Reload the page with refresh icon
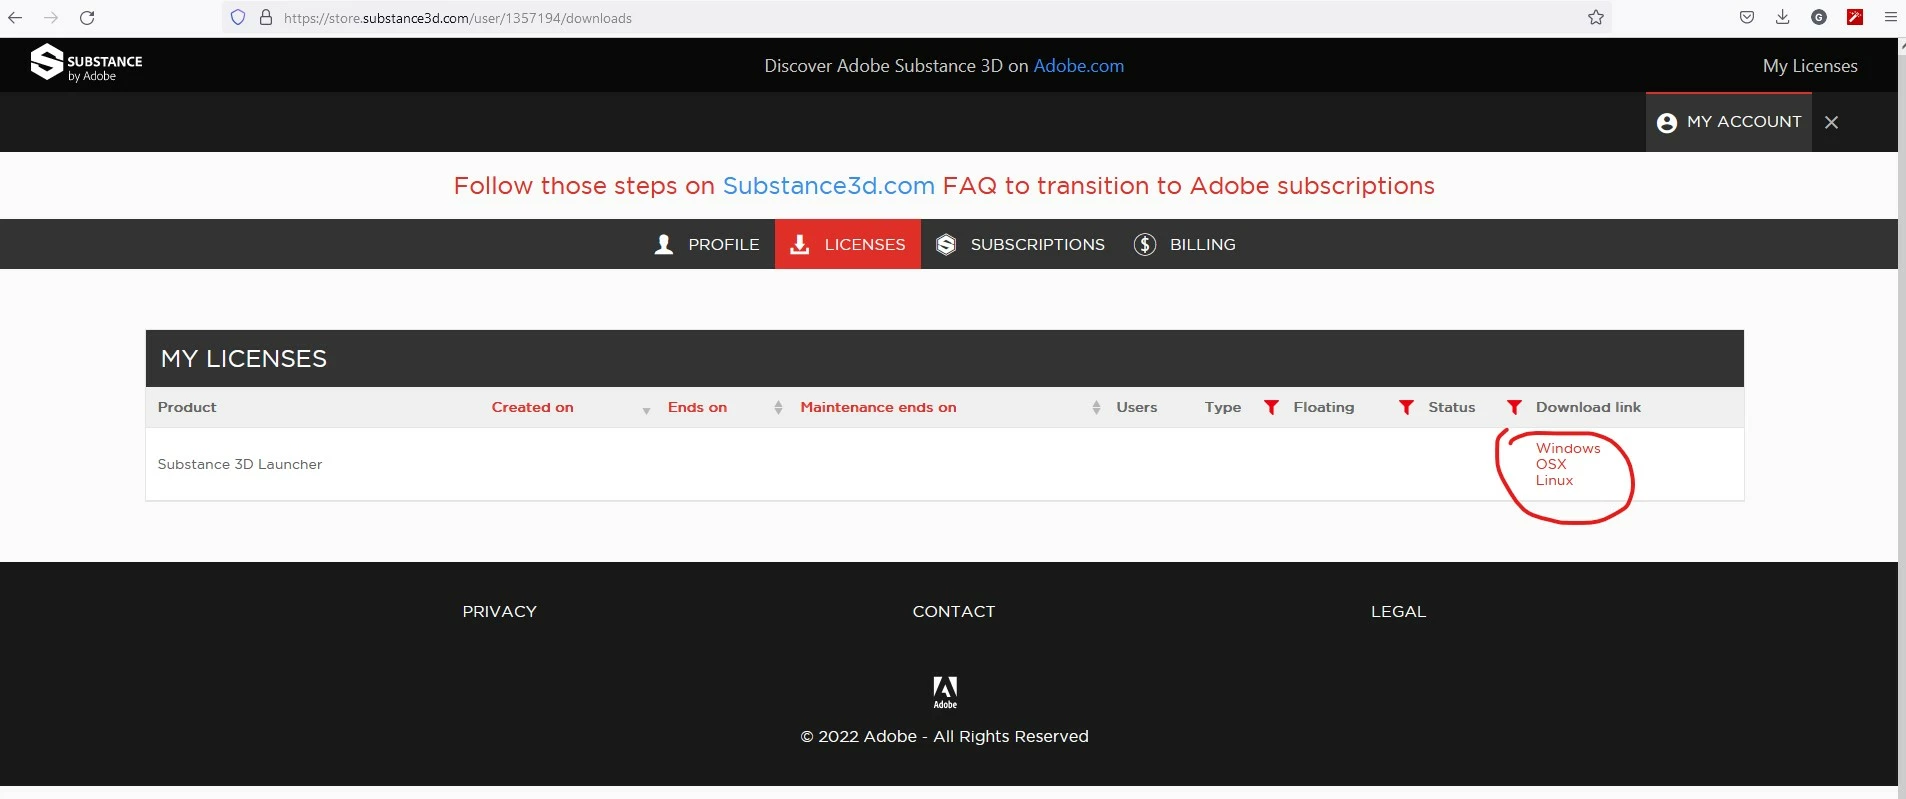This screenshot has width=1906, height=799. click(87, 17)
